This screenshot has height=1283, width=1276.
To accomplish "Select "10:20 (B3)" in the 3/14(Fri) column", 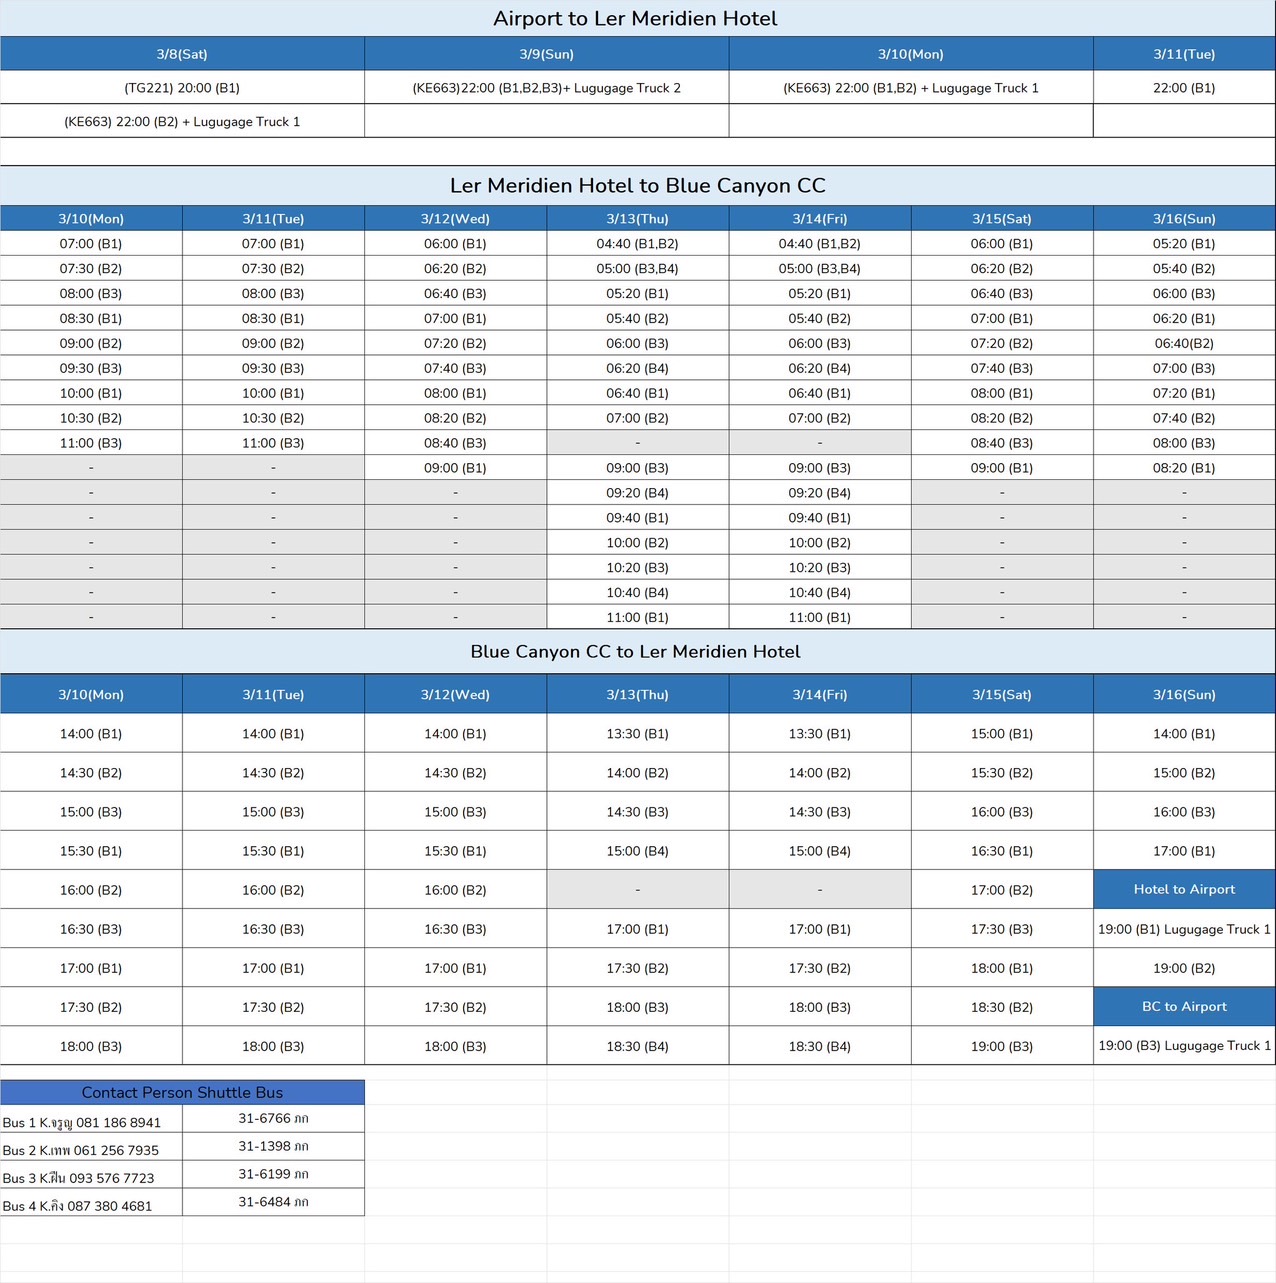I will [820, 568].
